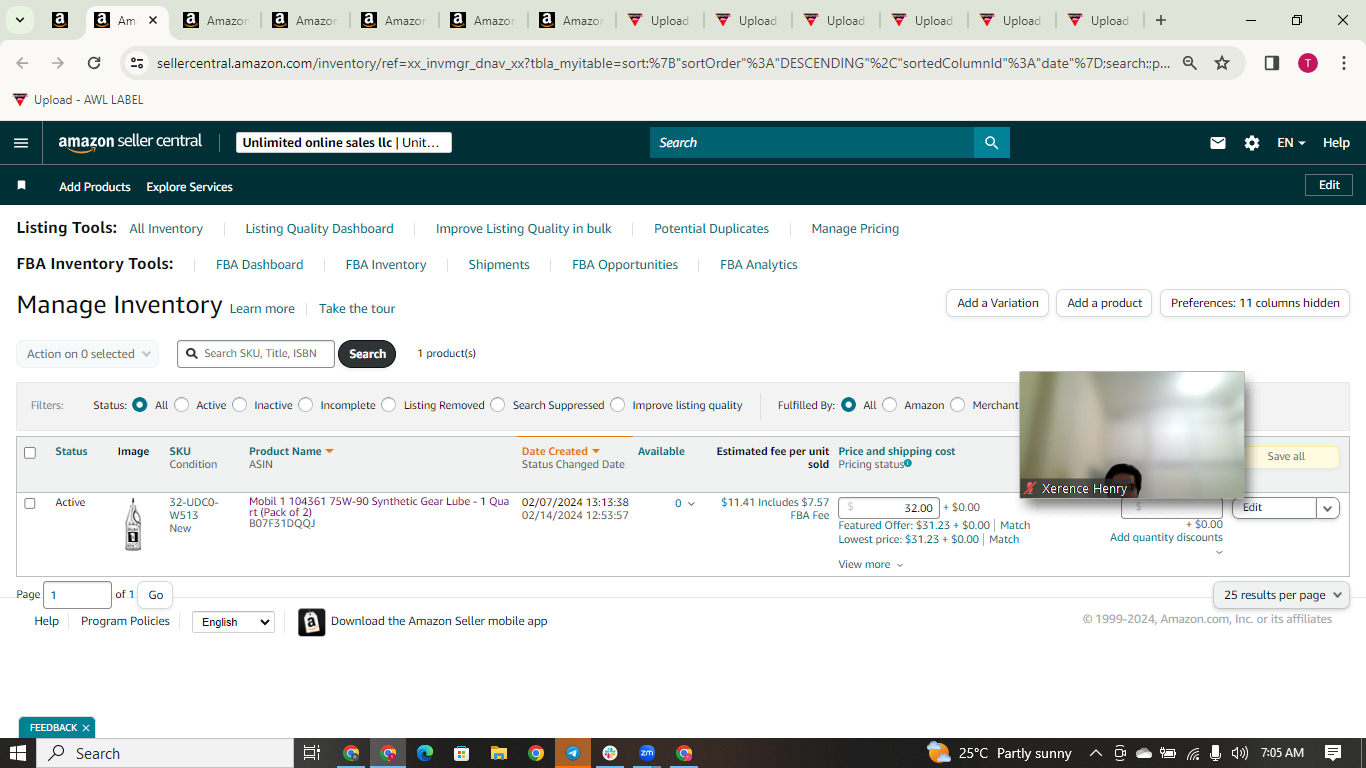
Task: Open the Shipments tool
Action: click(499, 265)
